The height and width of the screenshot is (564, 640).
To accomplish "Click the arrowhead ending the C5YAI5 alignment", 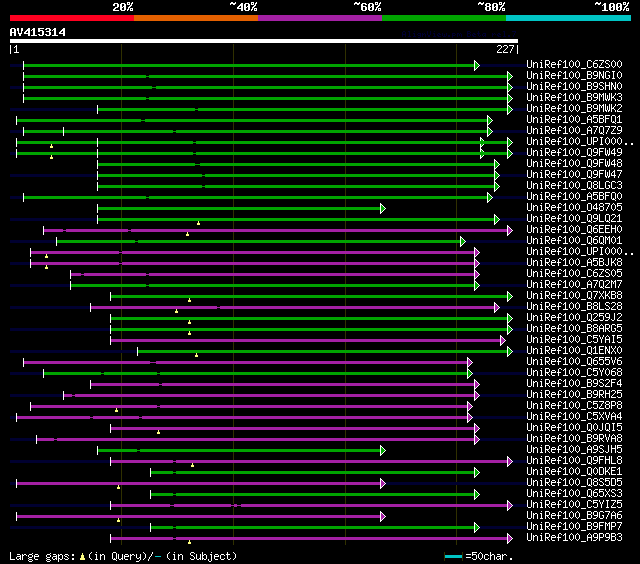I will [x=503, y=340].
